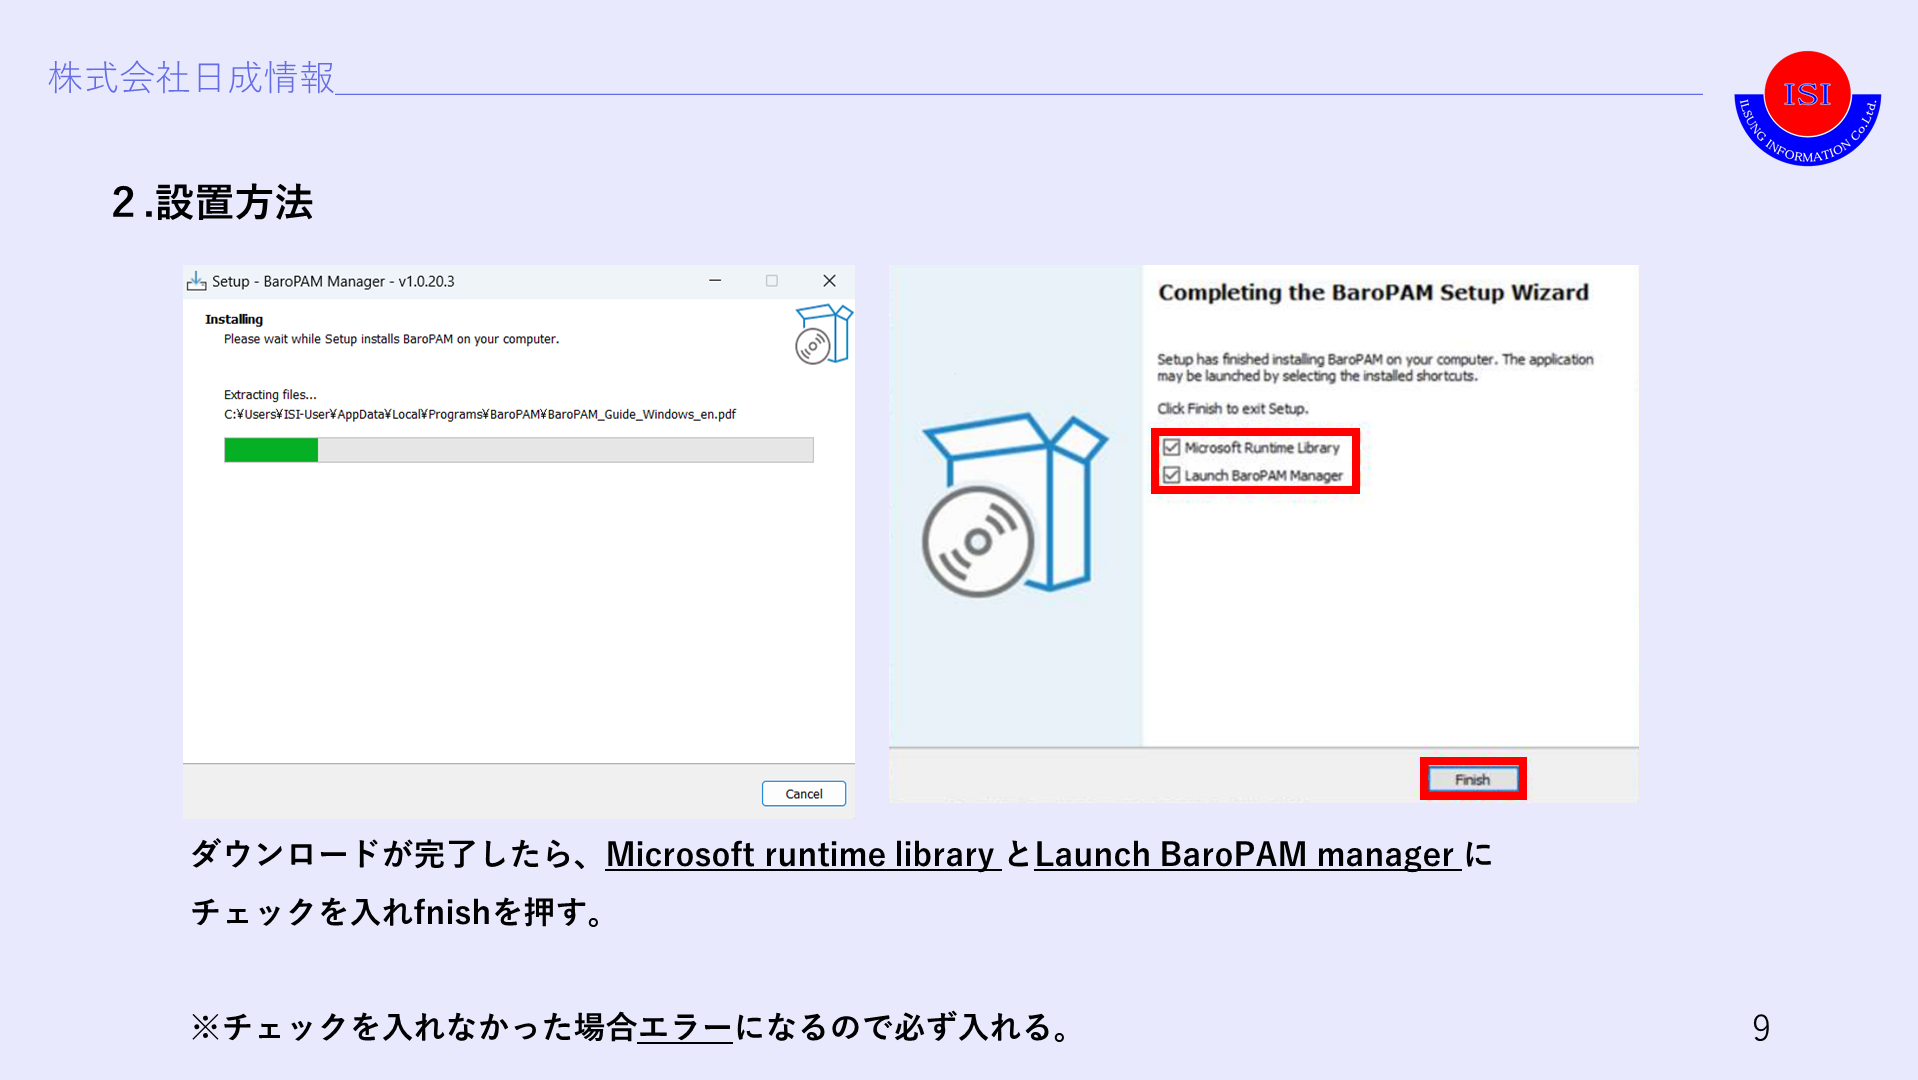Click the Completing the BaroPAM Setup Wizard title
Screen dimensions: 1918x1080
tap(1373, 292)
